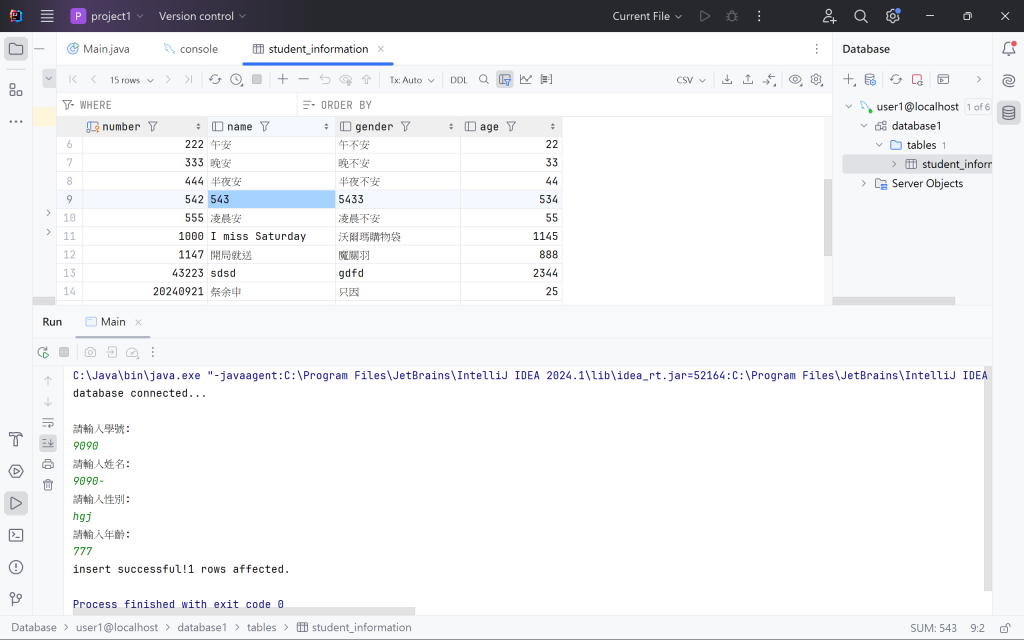Open the Services hexagon tool window
The image size is (1024, 640).
[16, 472]
